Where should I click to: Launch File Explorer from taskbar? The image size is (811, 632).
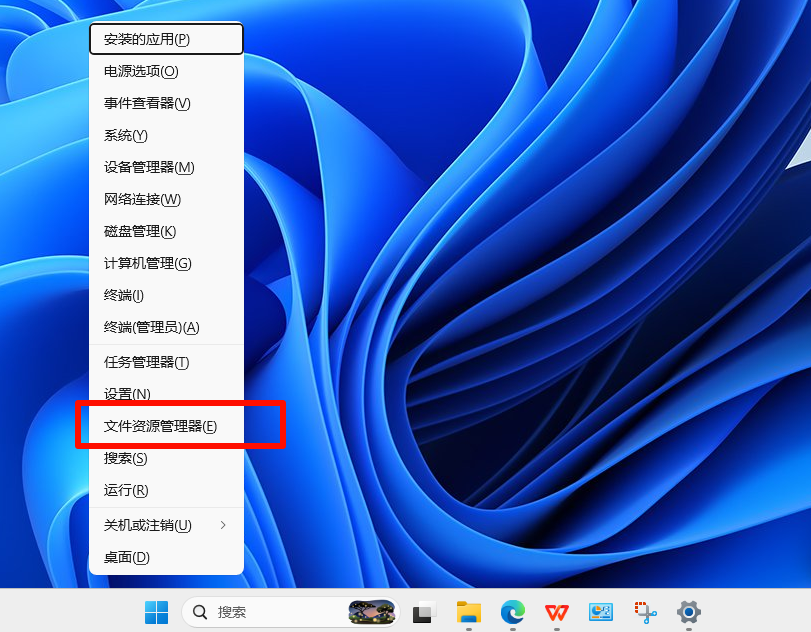click(469, 612)
